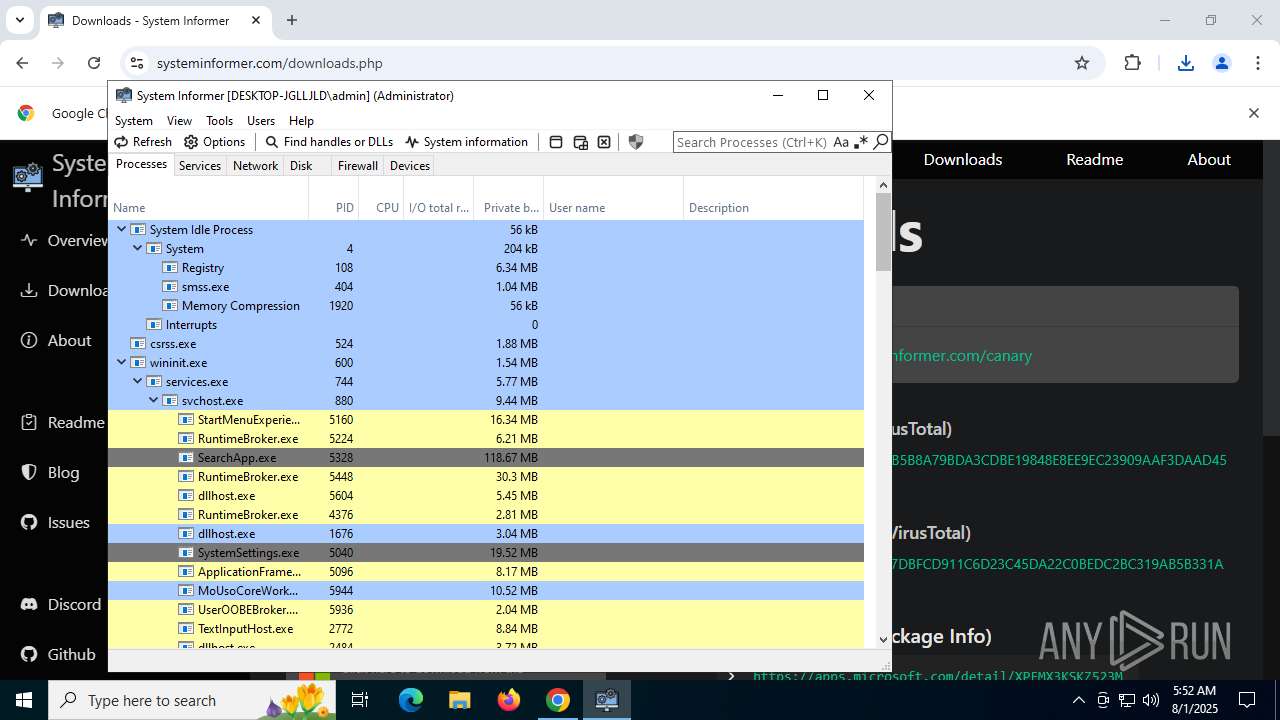The height and width of the screenshot is (720, 1280).
Task: Open the Options gear button
Action: click(215, 142)
